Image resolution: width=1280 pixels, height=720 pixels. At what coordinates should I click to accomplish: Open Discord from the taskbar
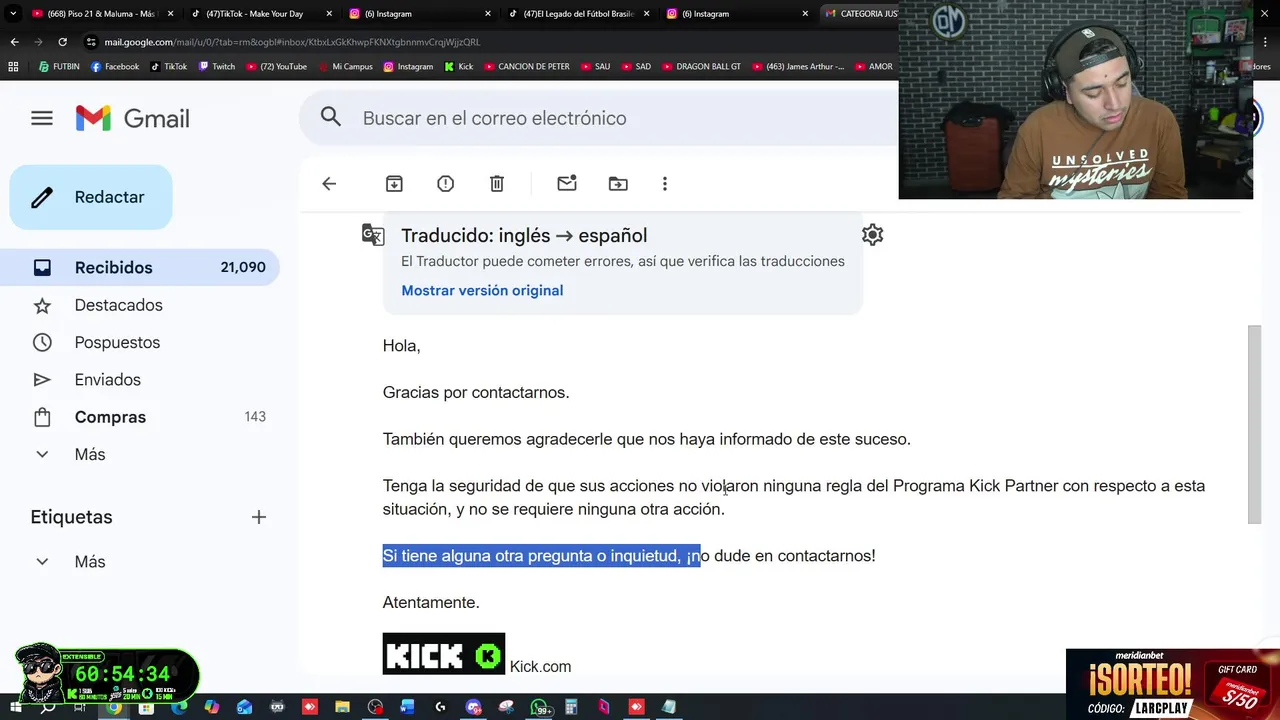(x=474, y=707)
